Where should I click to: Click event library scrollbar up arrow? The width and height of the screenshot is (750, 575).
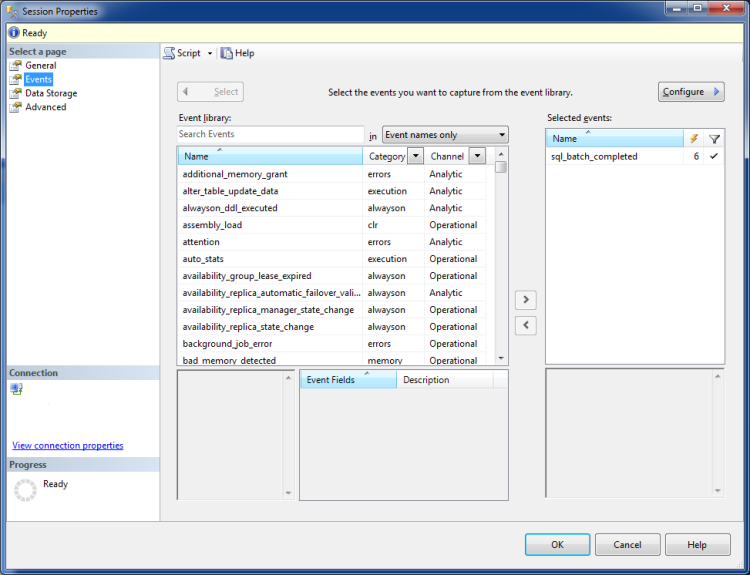[501, 154]
